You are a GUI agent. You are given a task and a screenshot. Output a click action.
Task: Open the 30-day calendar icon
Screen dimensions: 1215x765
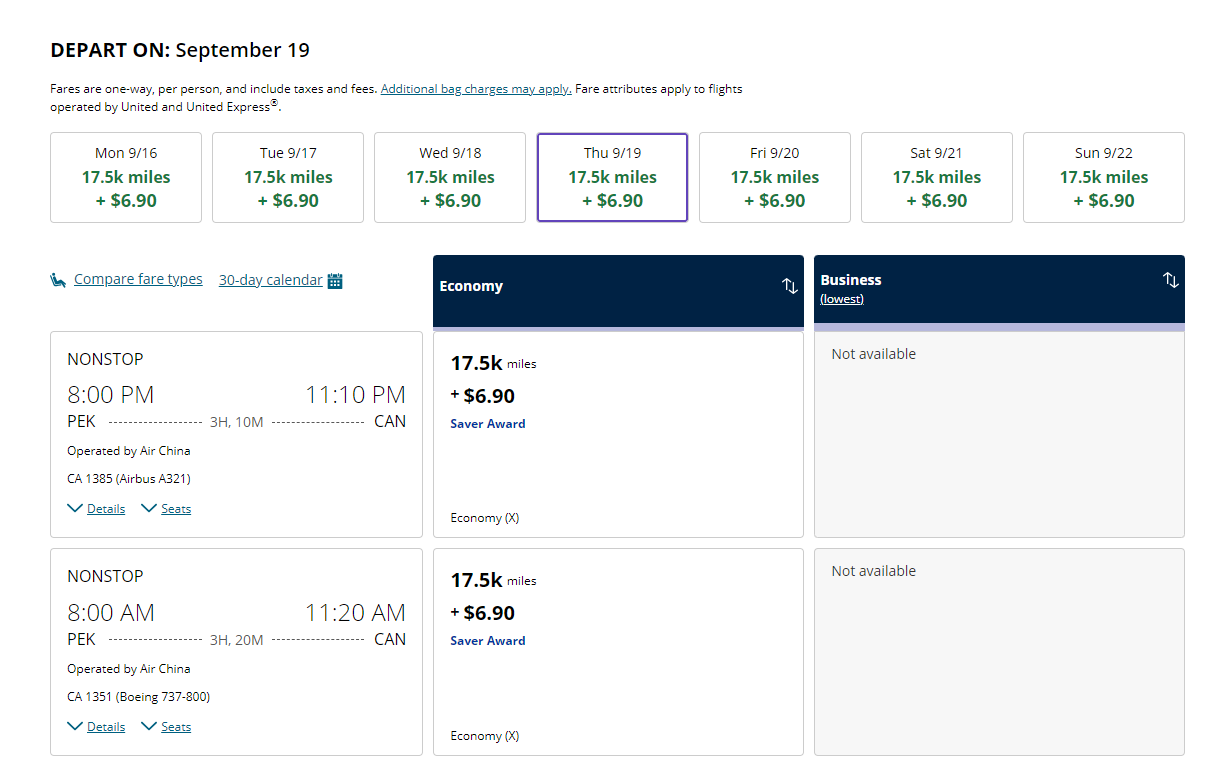click(x=335, y=281)
